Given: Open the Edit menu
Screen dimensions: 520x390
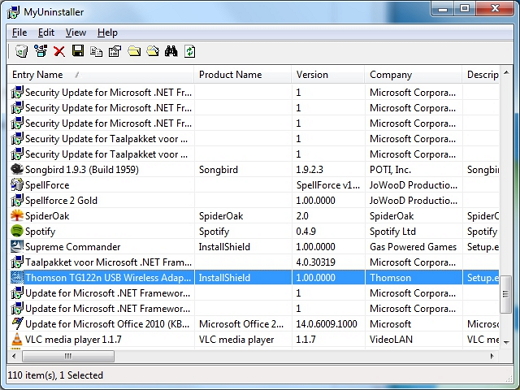Looking at the screenshot, I should click(x=46, y=33).
